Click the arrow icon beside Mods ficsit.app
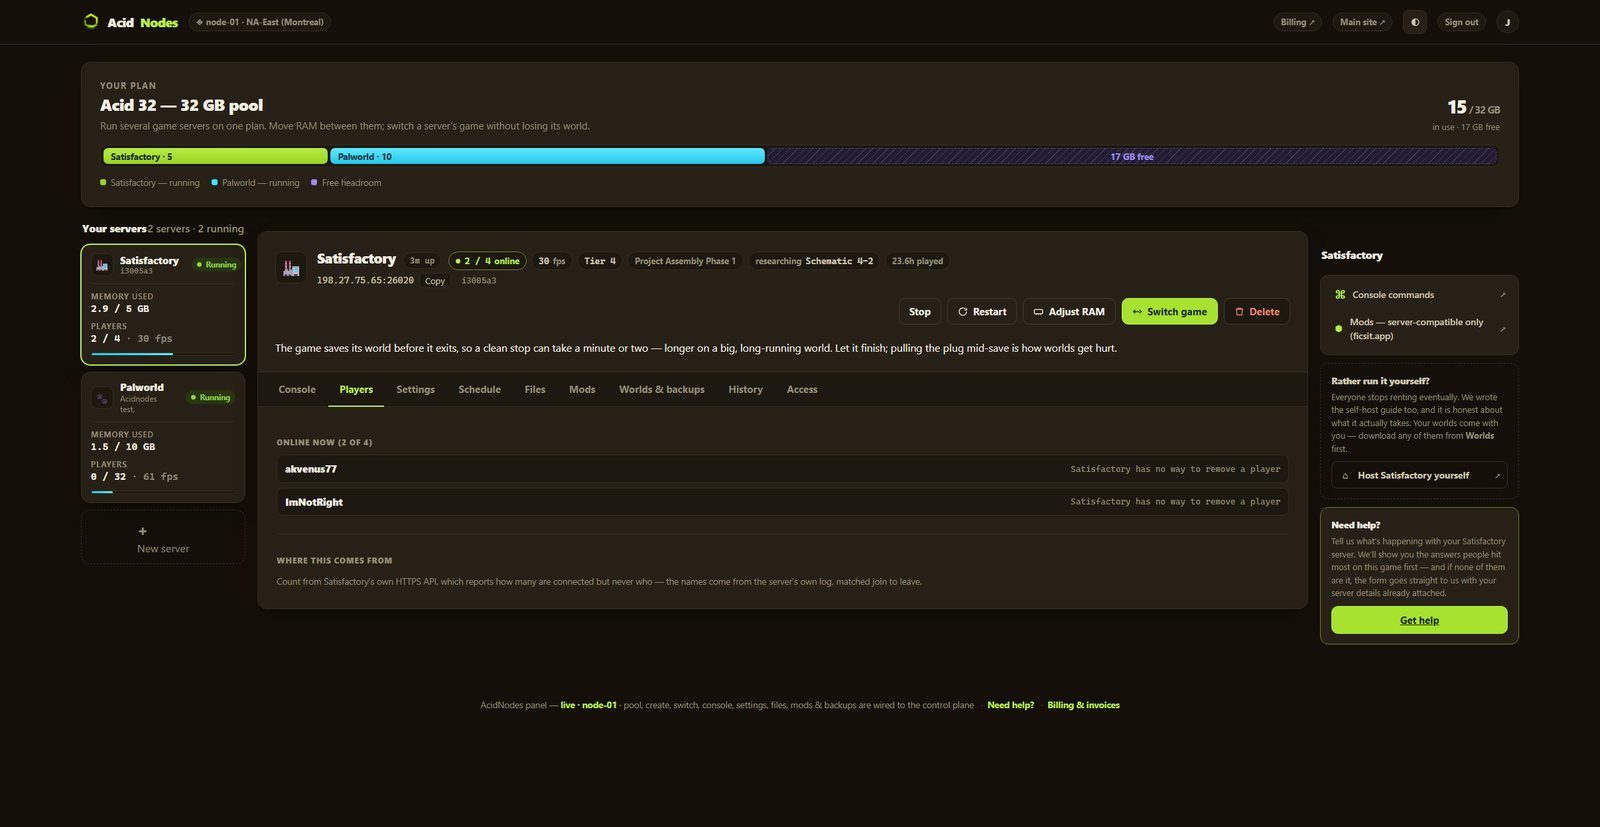Screen dimensions: 1600x827 (x=1502, y=328)
